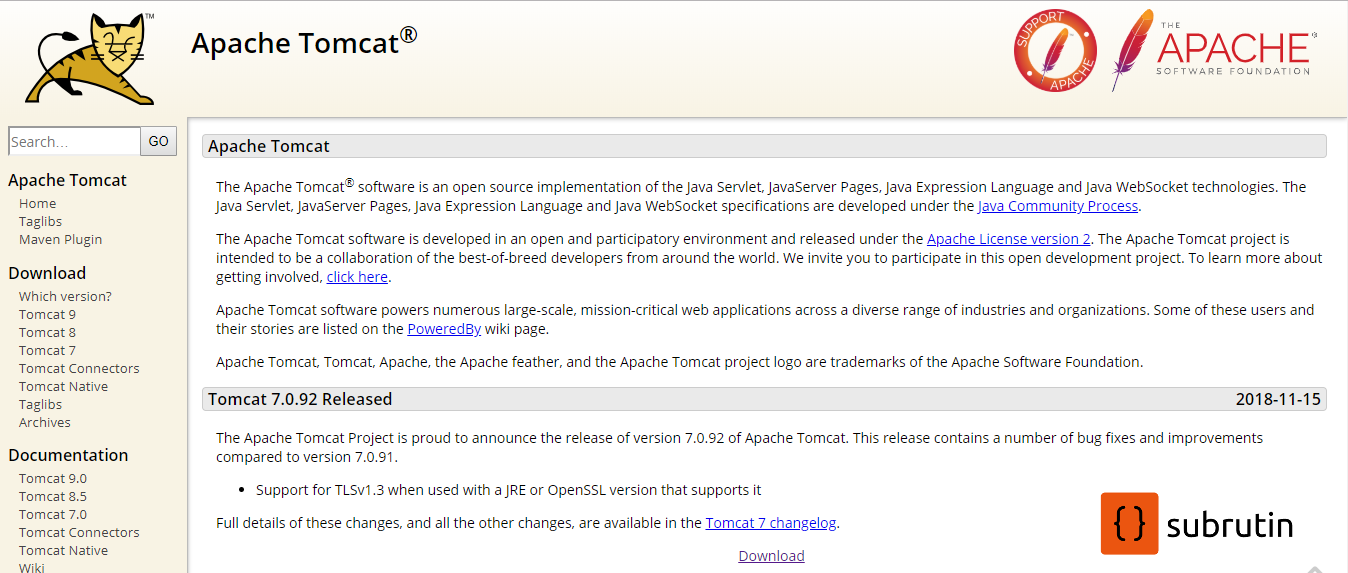Image resolution: width=1348 pixels, height=573 pixels.
Task: Open the Tomcat 7 changelog link
Action: [x=771, y=523]
